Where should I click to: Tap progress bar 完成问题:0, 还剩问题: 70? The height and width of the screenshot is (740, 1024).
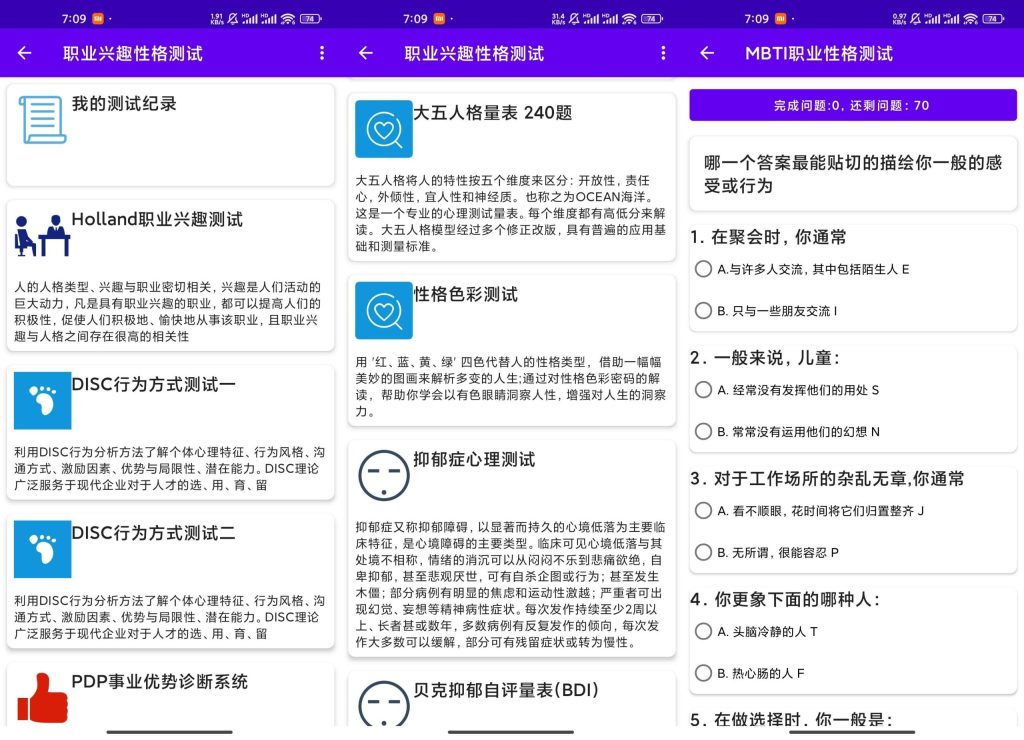coord(852,105)
